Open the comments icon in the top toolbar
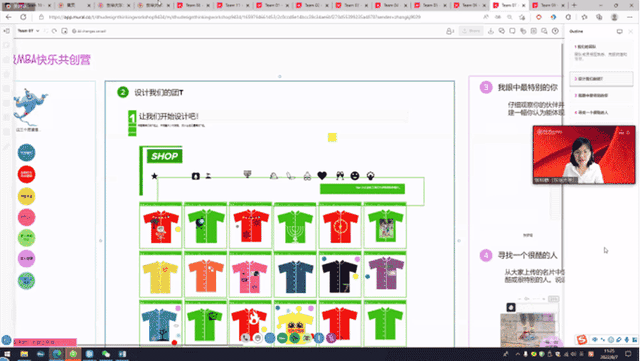The width and height of the screenshot is (640, 361). point(502,31)
